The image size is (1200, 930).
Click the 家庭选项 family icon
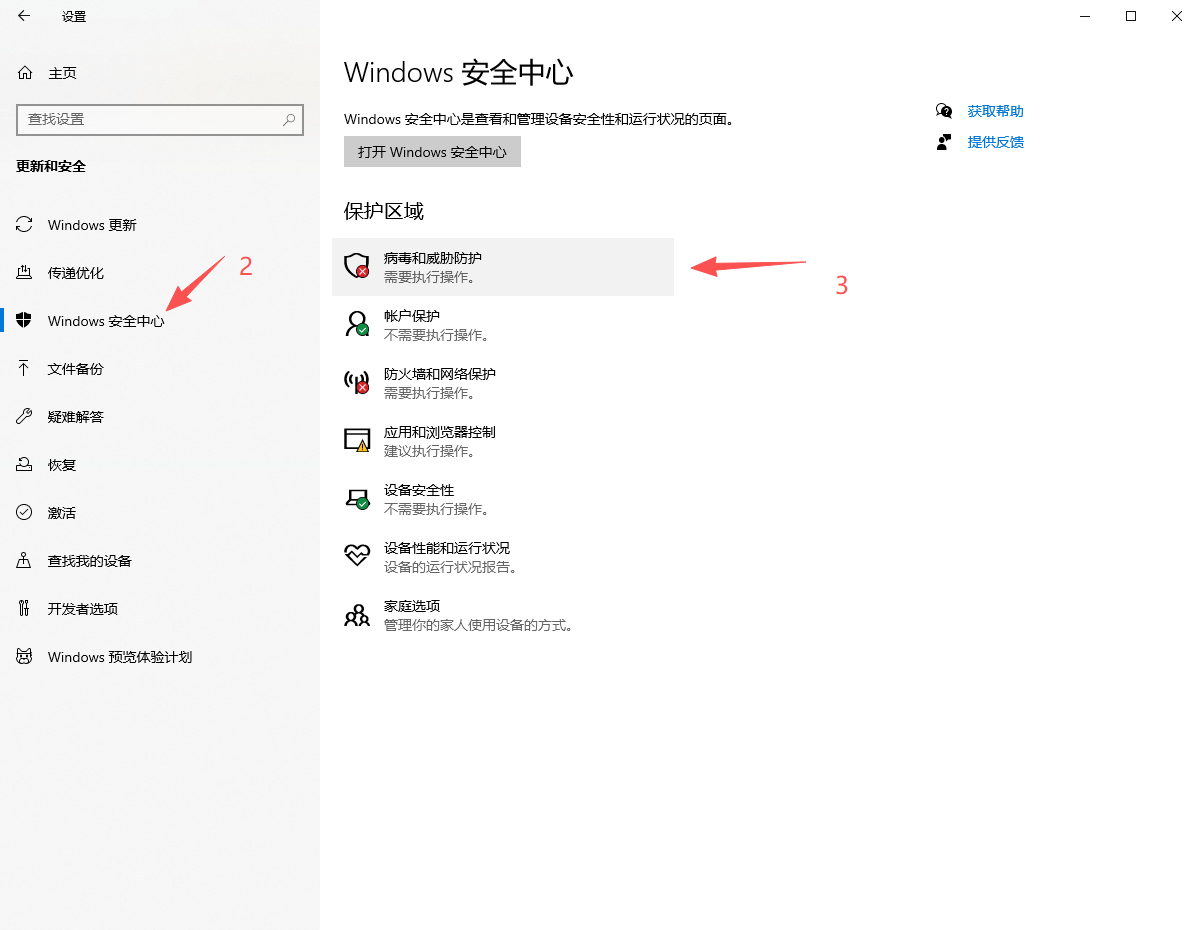click(x=357, y=614)
